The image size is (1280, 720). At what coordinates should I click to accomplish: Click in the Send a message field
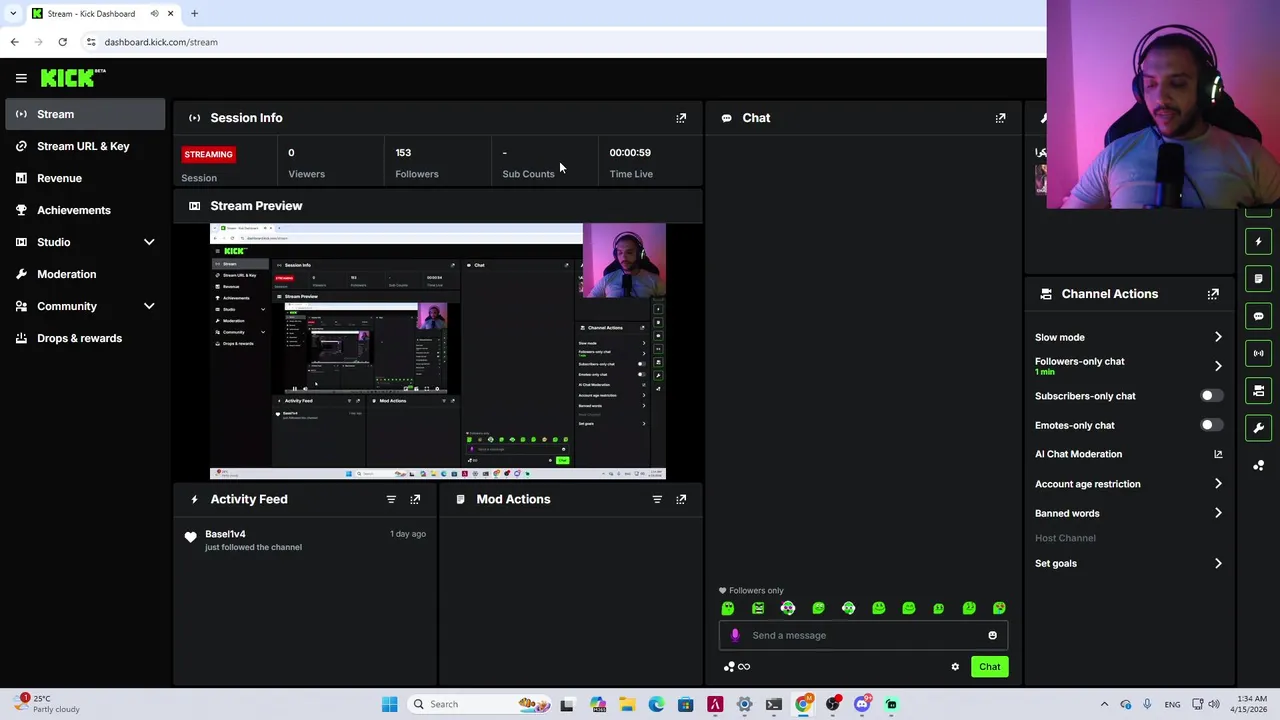[x=864, y=635]
